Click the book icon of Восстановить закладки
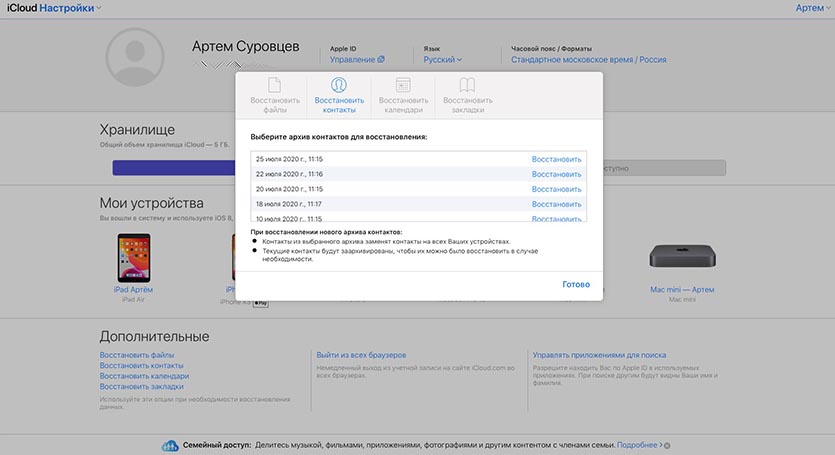 click(467, 85)
